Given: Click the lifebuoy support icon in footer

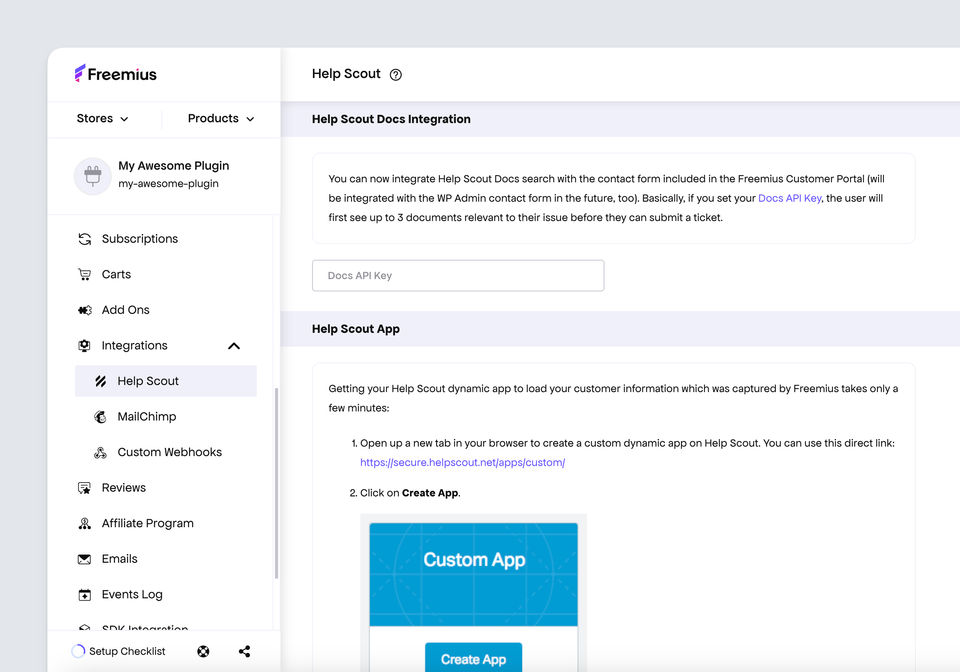Looking at the screenshot, I should point(203,651).
